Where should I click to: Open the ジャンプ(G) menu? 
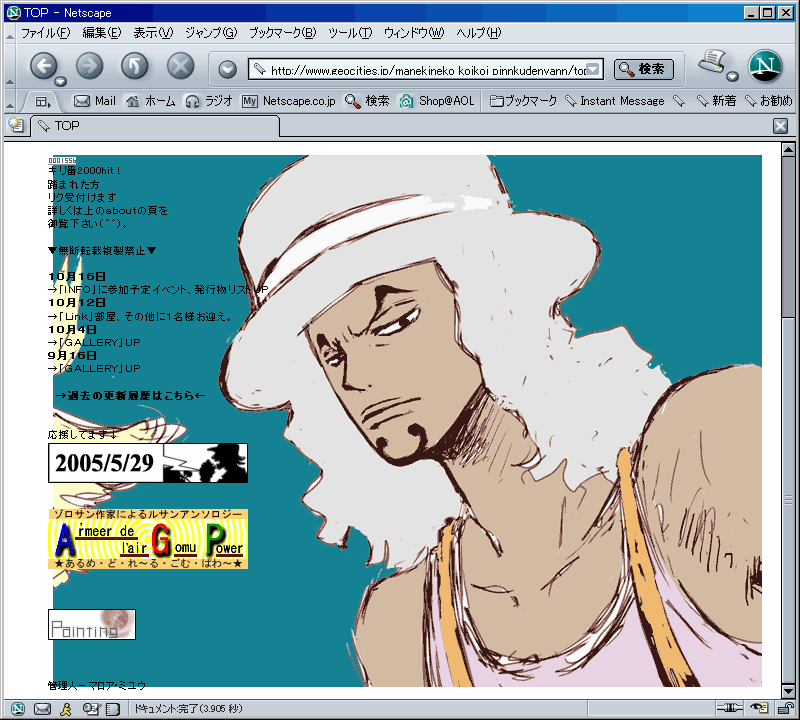(211, 33)
